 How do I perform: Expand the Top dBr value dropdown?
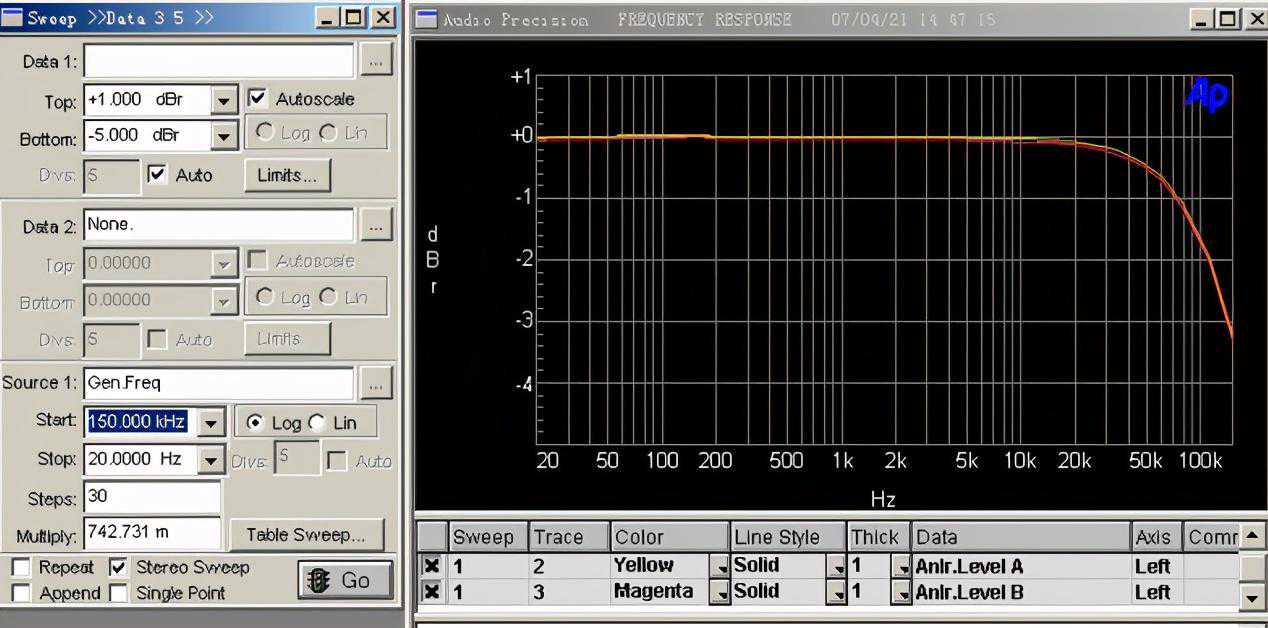[x=224, y=100]
